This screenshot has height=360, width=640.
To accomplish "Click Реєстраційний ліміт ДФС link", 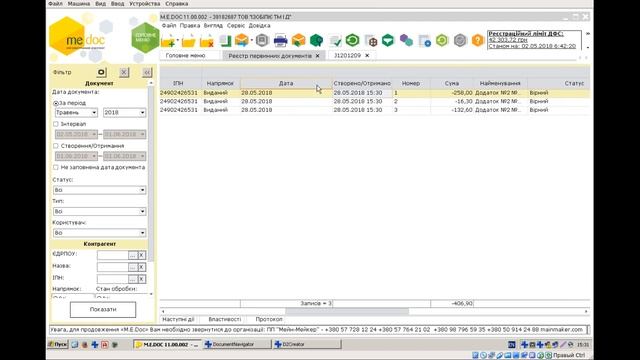I will pyautogui.click(x=526, y=34).
